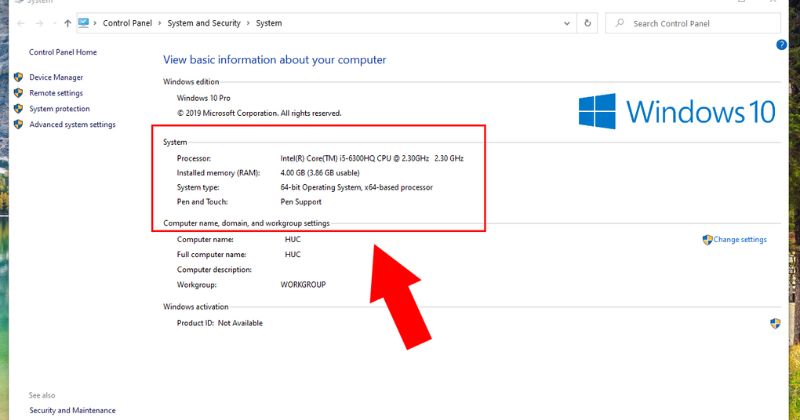Click the Windows 10 logo
Viewport: 800px width, 420px height.
tap(677, 111)
